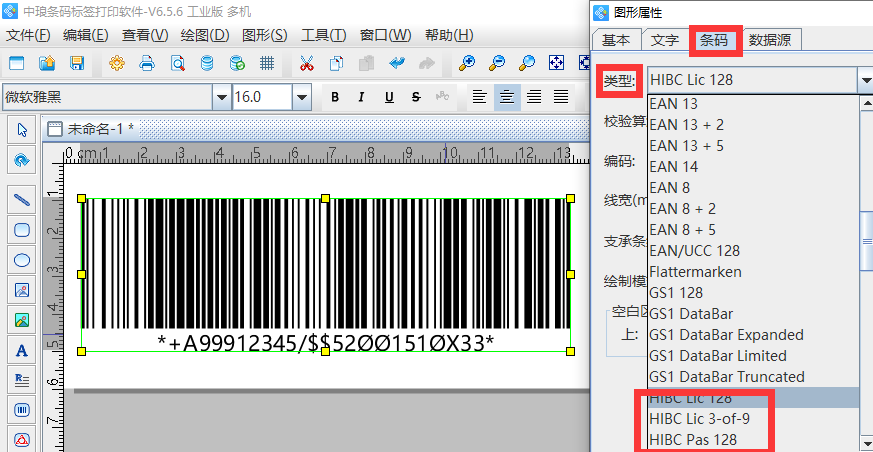The width and height of the screenshot is (873, 452).
Task: Toggle center text alignment
Action: click(x=507, y=97)
